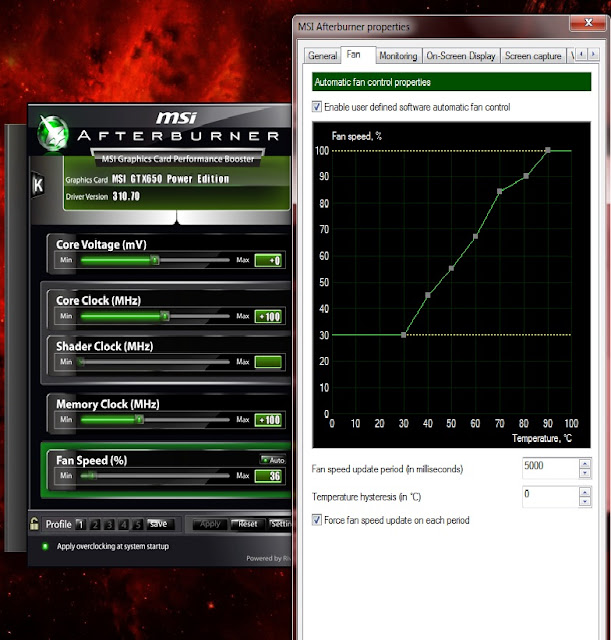The height and width of the screenshot is (640, 611).
Task: Open the Screen capture tab
Action: click(533, 56)
